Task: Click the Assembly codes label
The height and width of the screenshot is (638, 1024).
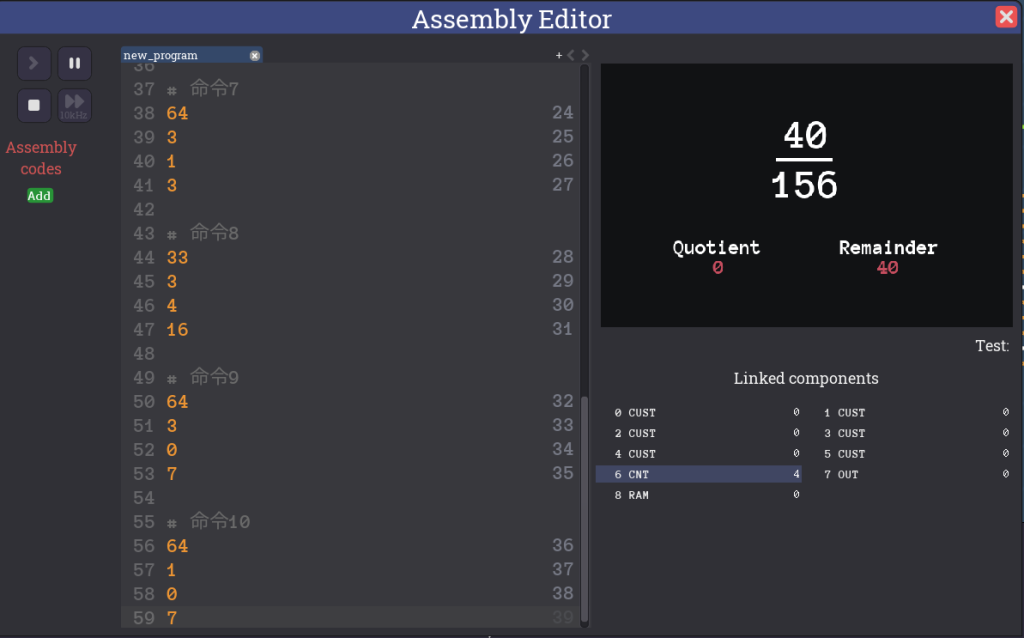Action: pyautogui.click(x=41, y=158)
